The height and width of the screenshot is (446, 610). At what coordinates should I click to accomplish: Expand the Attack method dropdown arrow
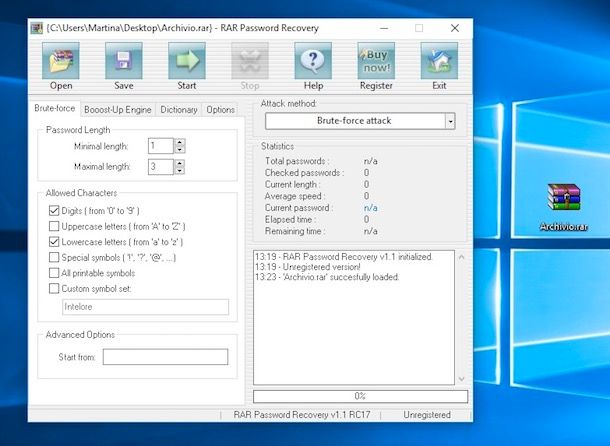click(x=450, y=121)
